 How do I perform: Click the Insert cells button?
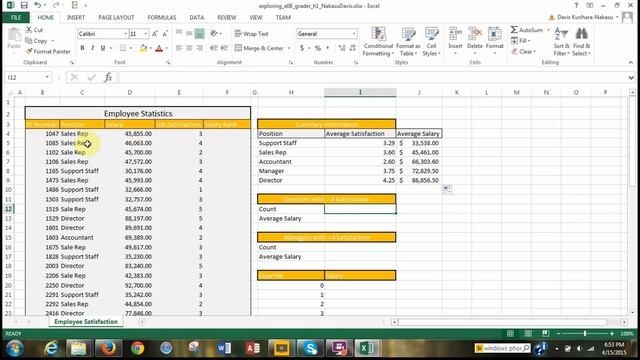[455, 41]
